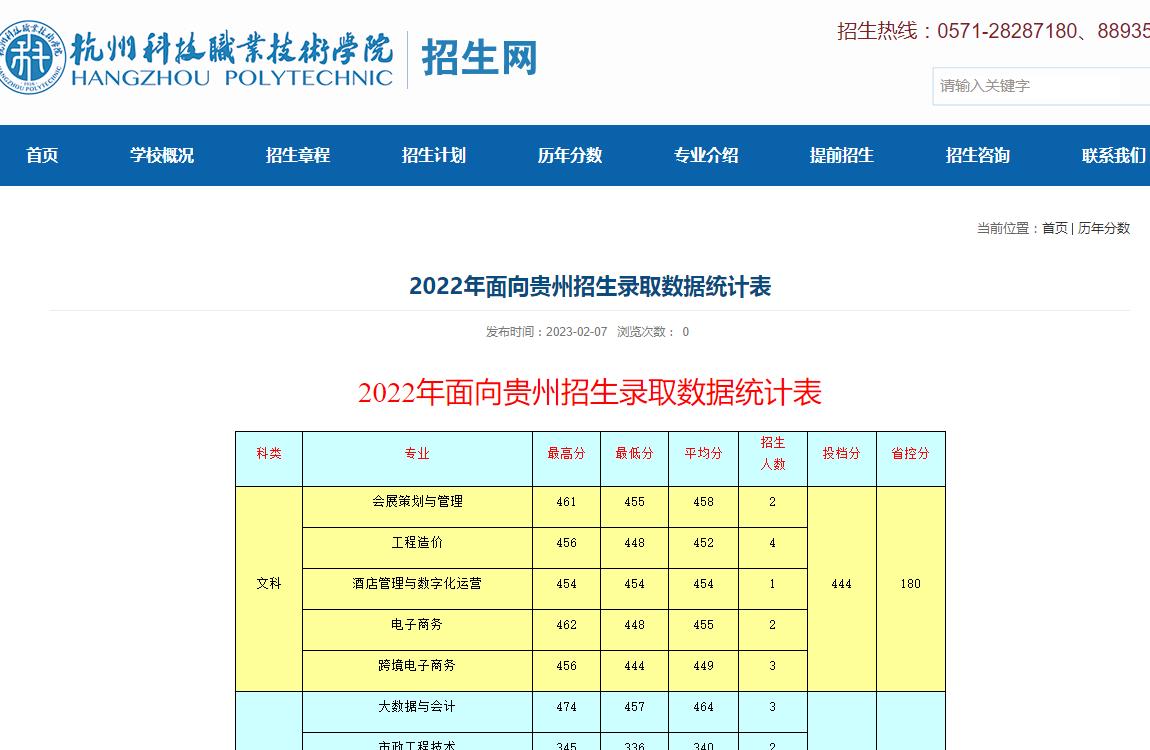Open 历年分数 navigation tab

click(570, 155)
